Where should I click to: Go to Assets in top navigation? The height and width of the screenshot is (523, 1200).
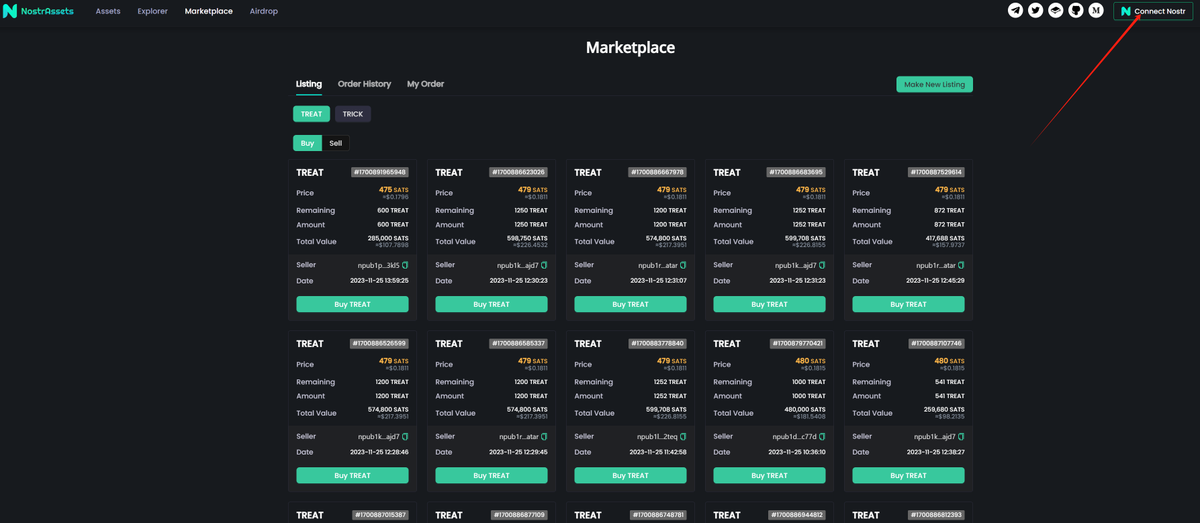[108, 11]
